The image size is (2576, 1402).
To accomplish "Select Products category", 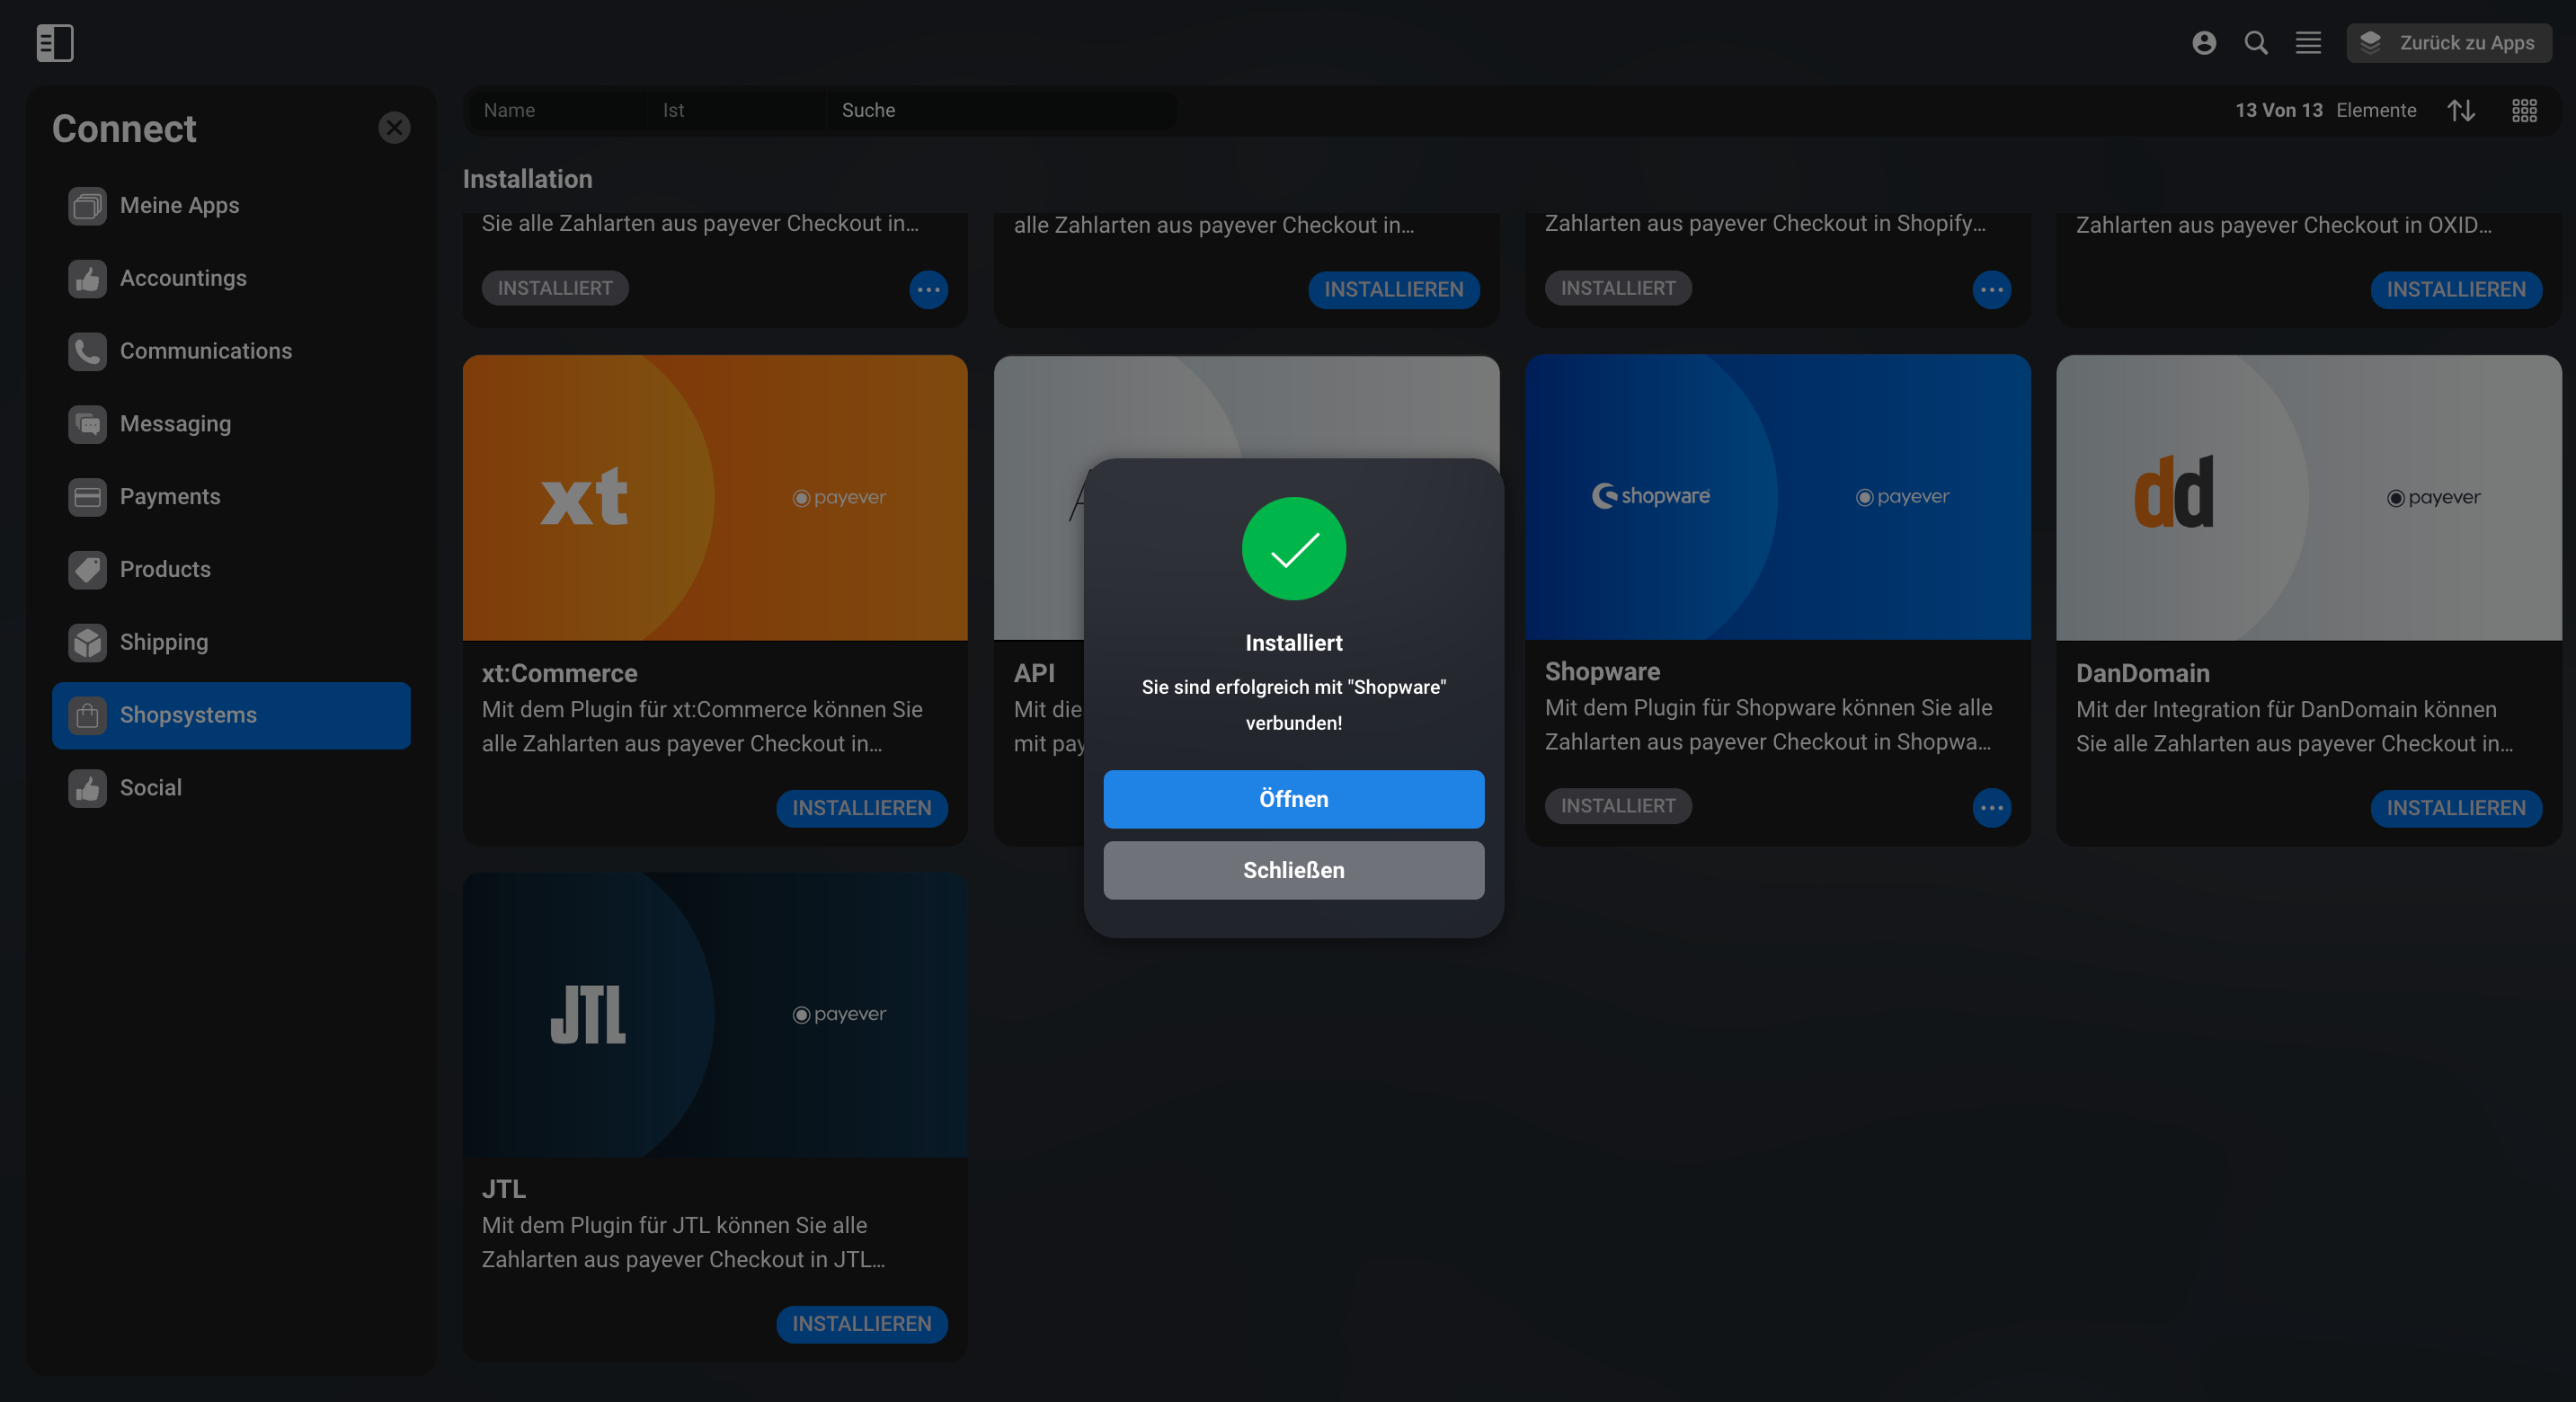I will pos(231,570).
